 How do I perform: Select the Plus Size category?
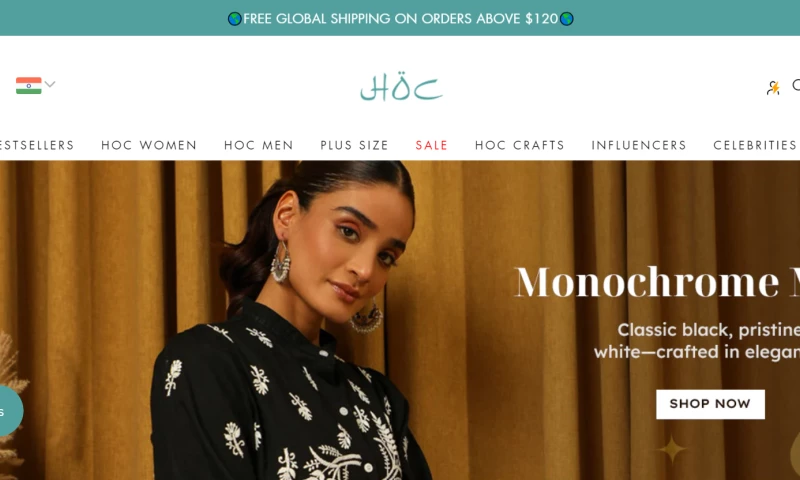click(x=355, y=145)
